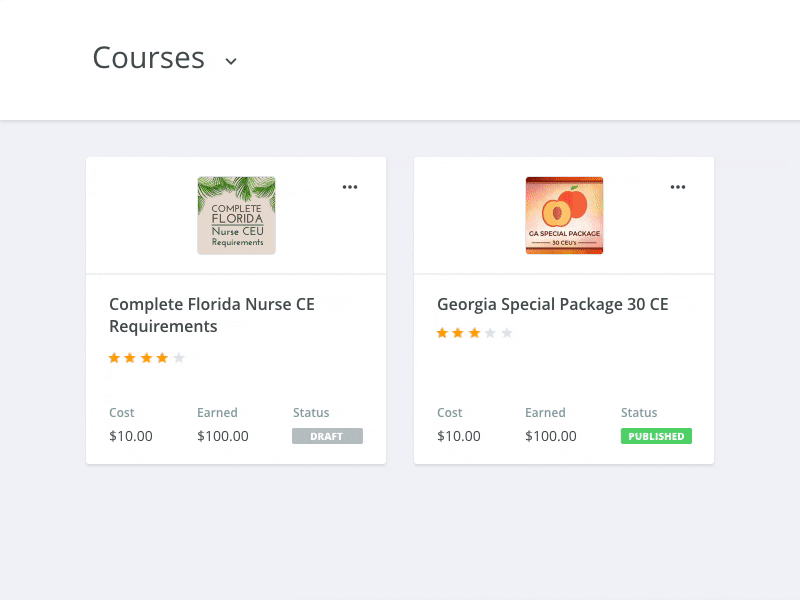Rate Florida course five stars
The height and width of the screenshot is (600, 800).
[179, 358]
